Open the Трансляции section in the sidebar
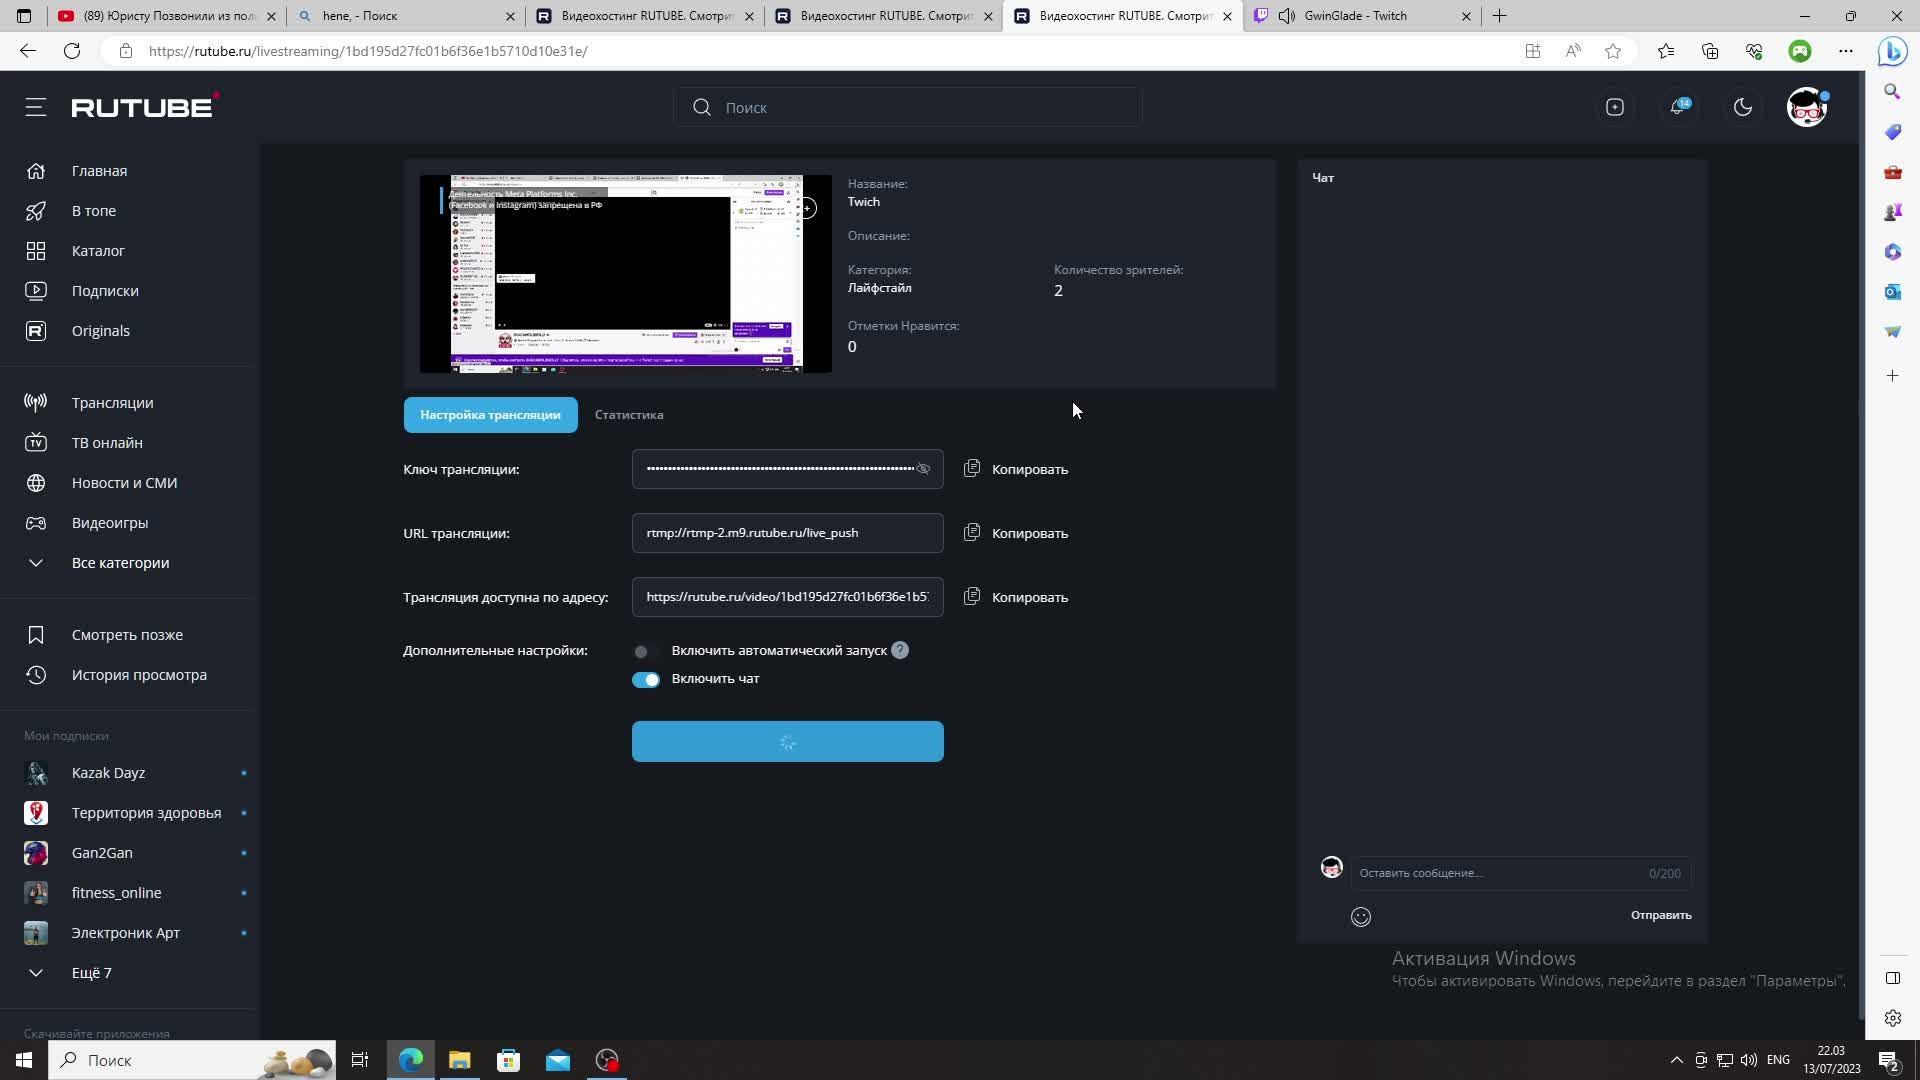The image size is (1920, 1080). [x=112, y=403]
